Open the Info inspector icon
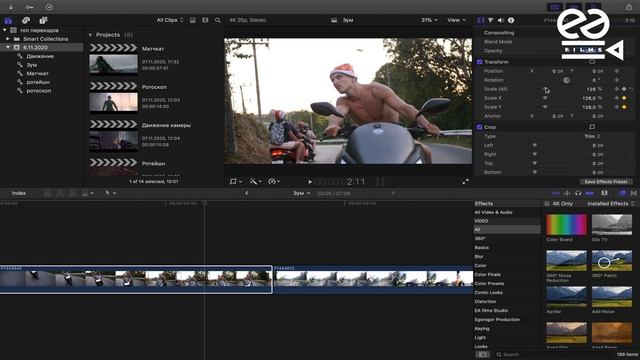This screenshot has width=640, height=360. pyautogui.click(x=511, y=20)
